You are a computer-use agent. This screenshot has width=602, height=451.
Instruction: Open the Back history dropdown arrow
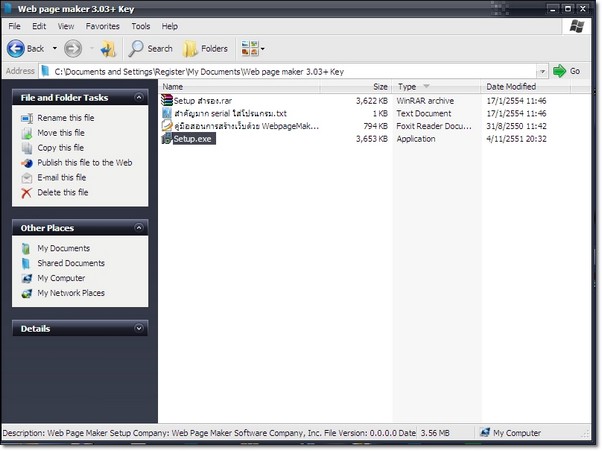tap(55, 48)
